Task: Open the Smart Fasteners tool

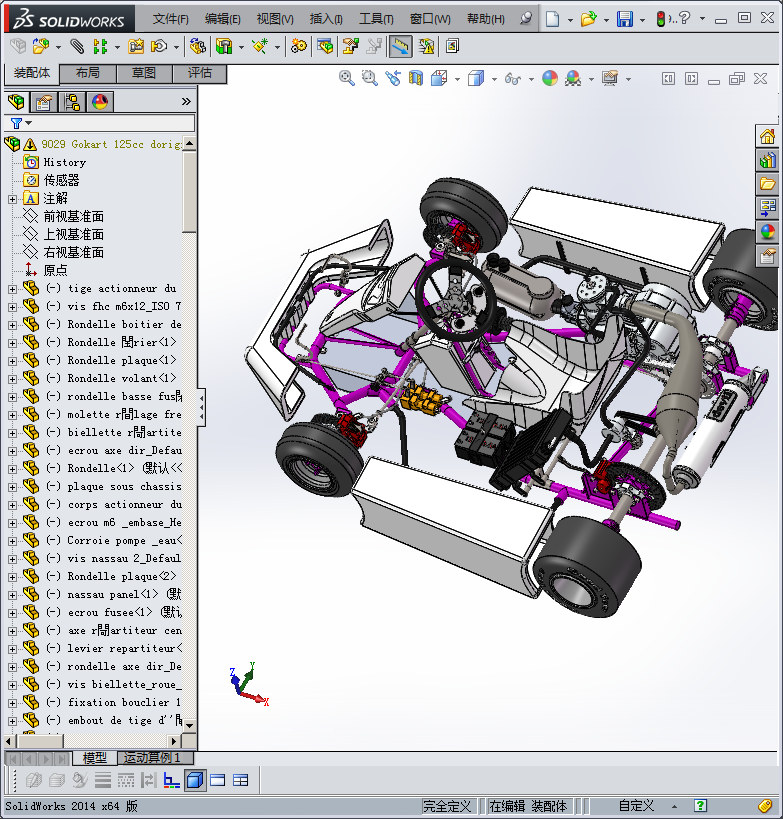Action: click(x=136, y=46)
